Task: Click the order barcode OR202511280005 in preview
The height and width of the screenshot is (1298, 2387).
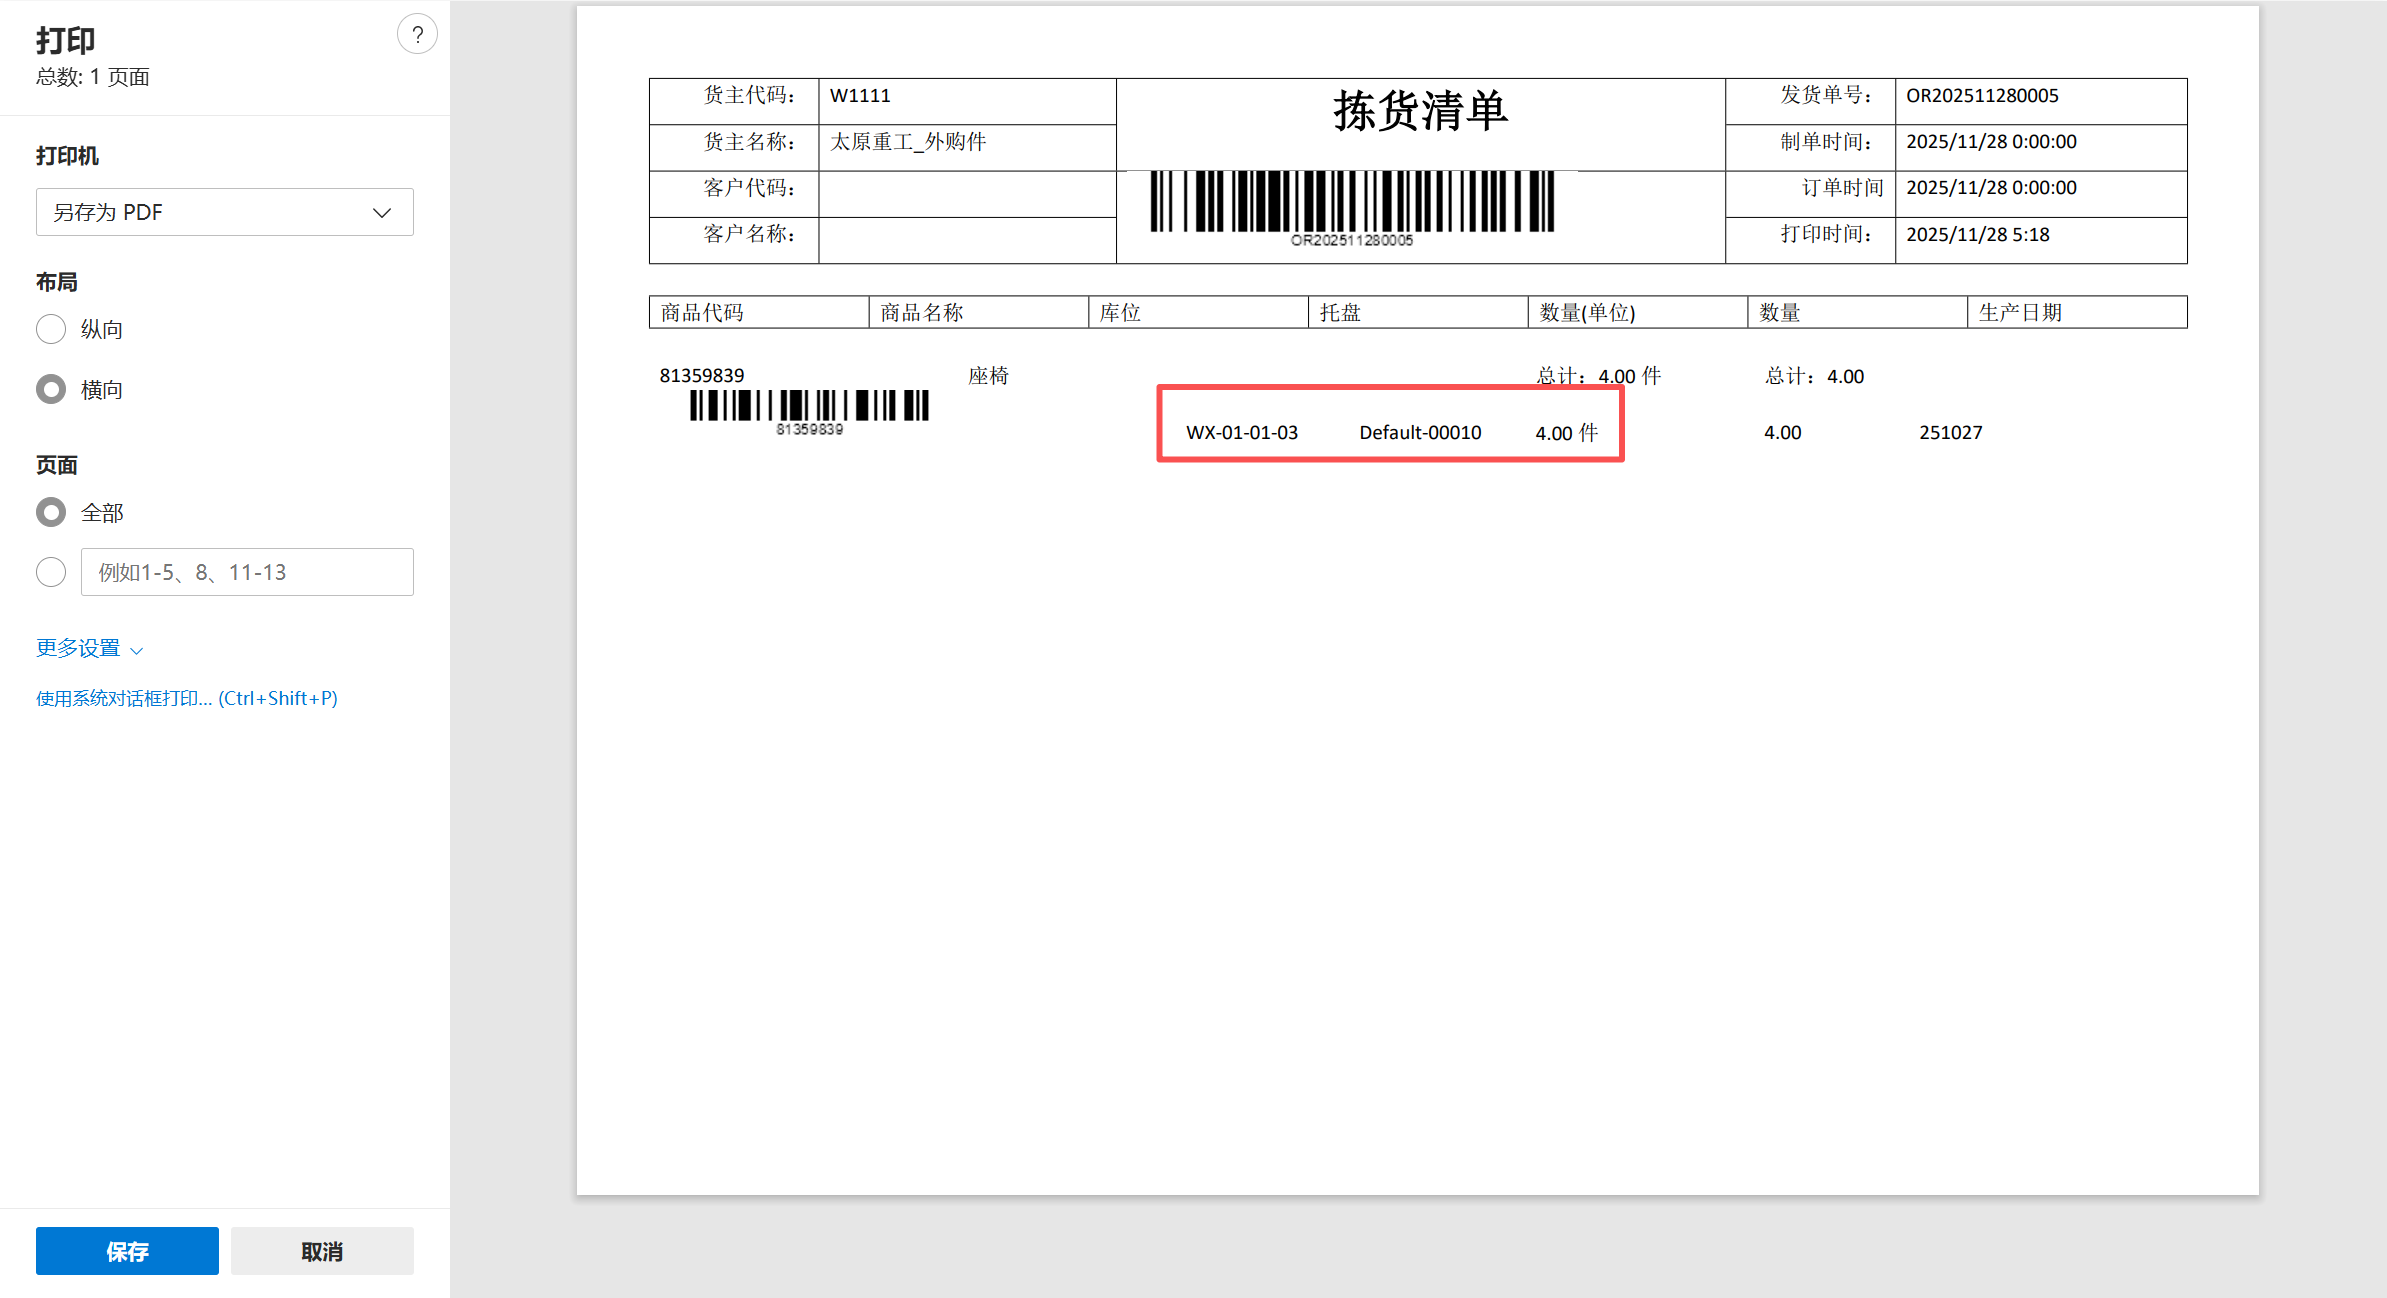Action: (1351, 203)
